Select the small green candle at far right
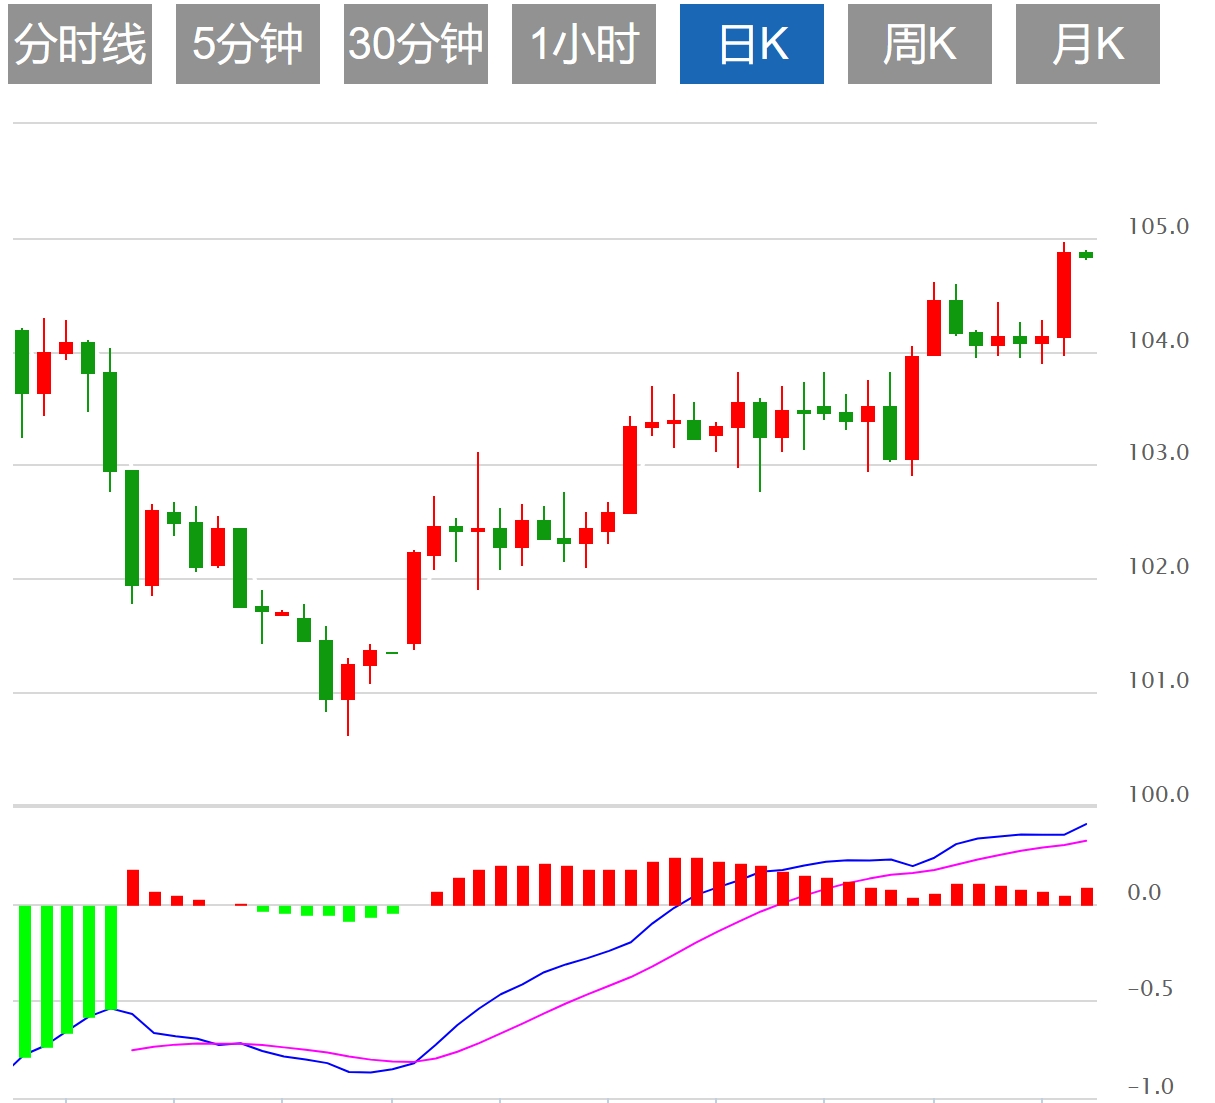Screen dimensions: 1215x1103 (1086, 255)
